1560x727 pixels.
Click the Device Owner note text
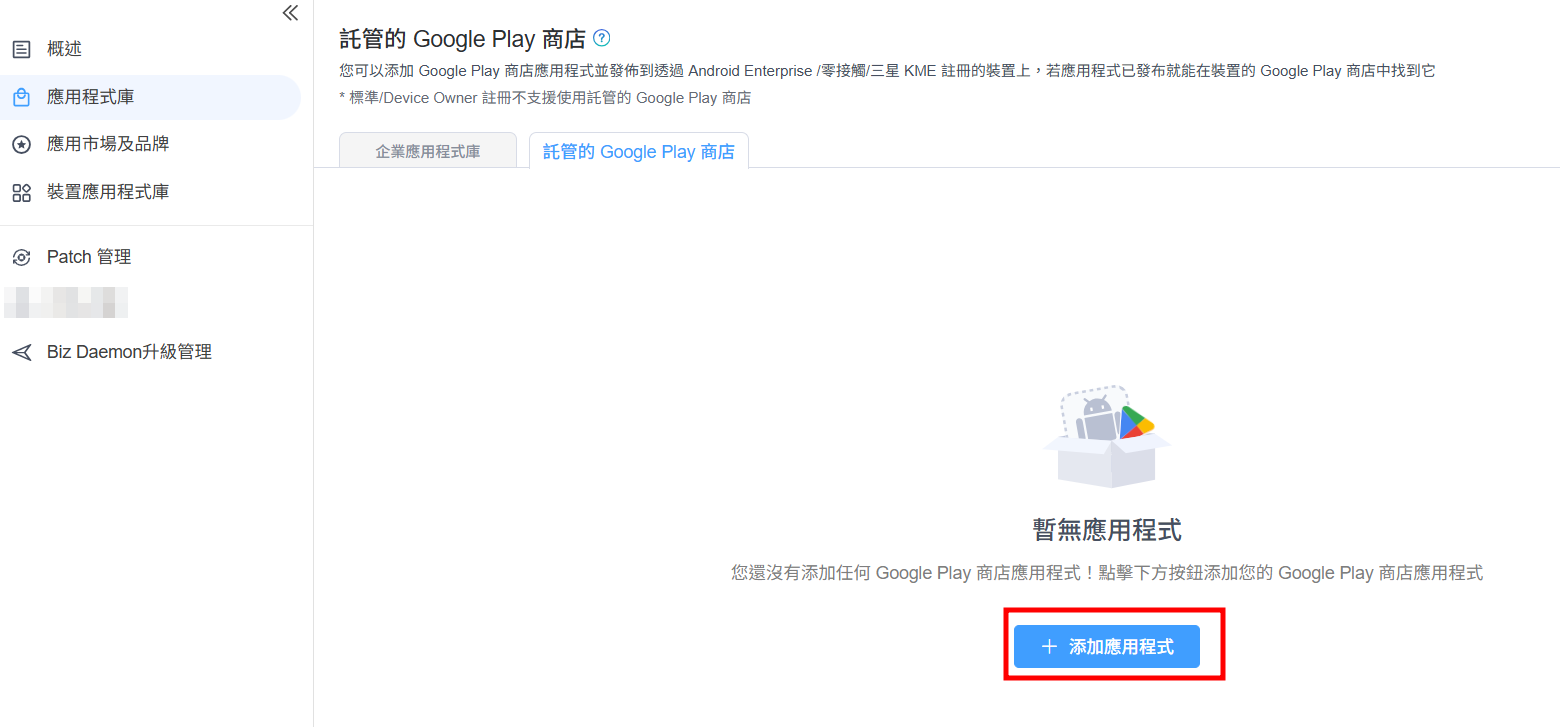pos(545,98)
